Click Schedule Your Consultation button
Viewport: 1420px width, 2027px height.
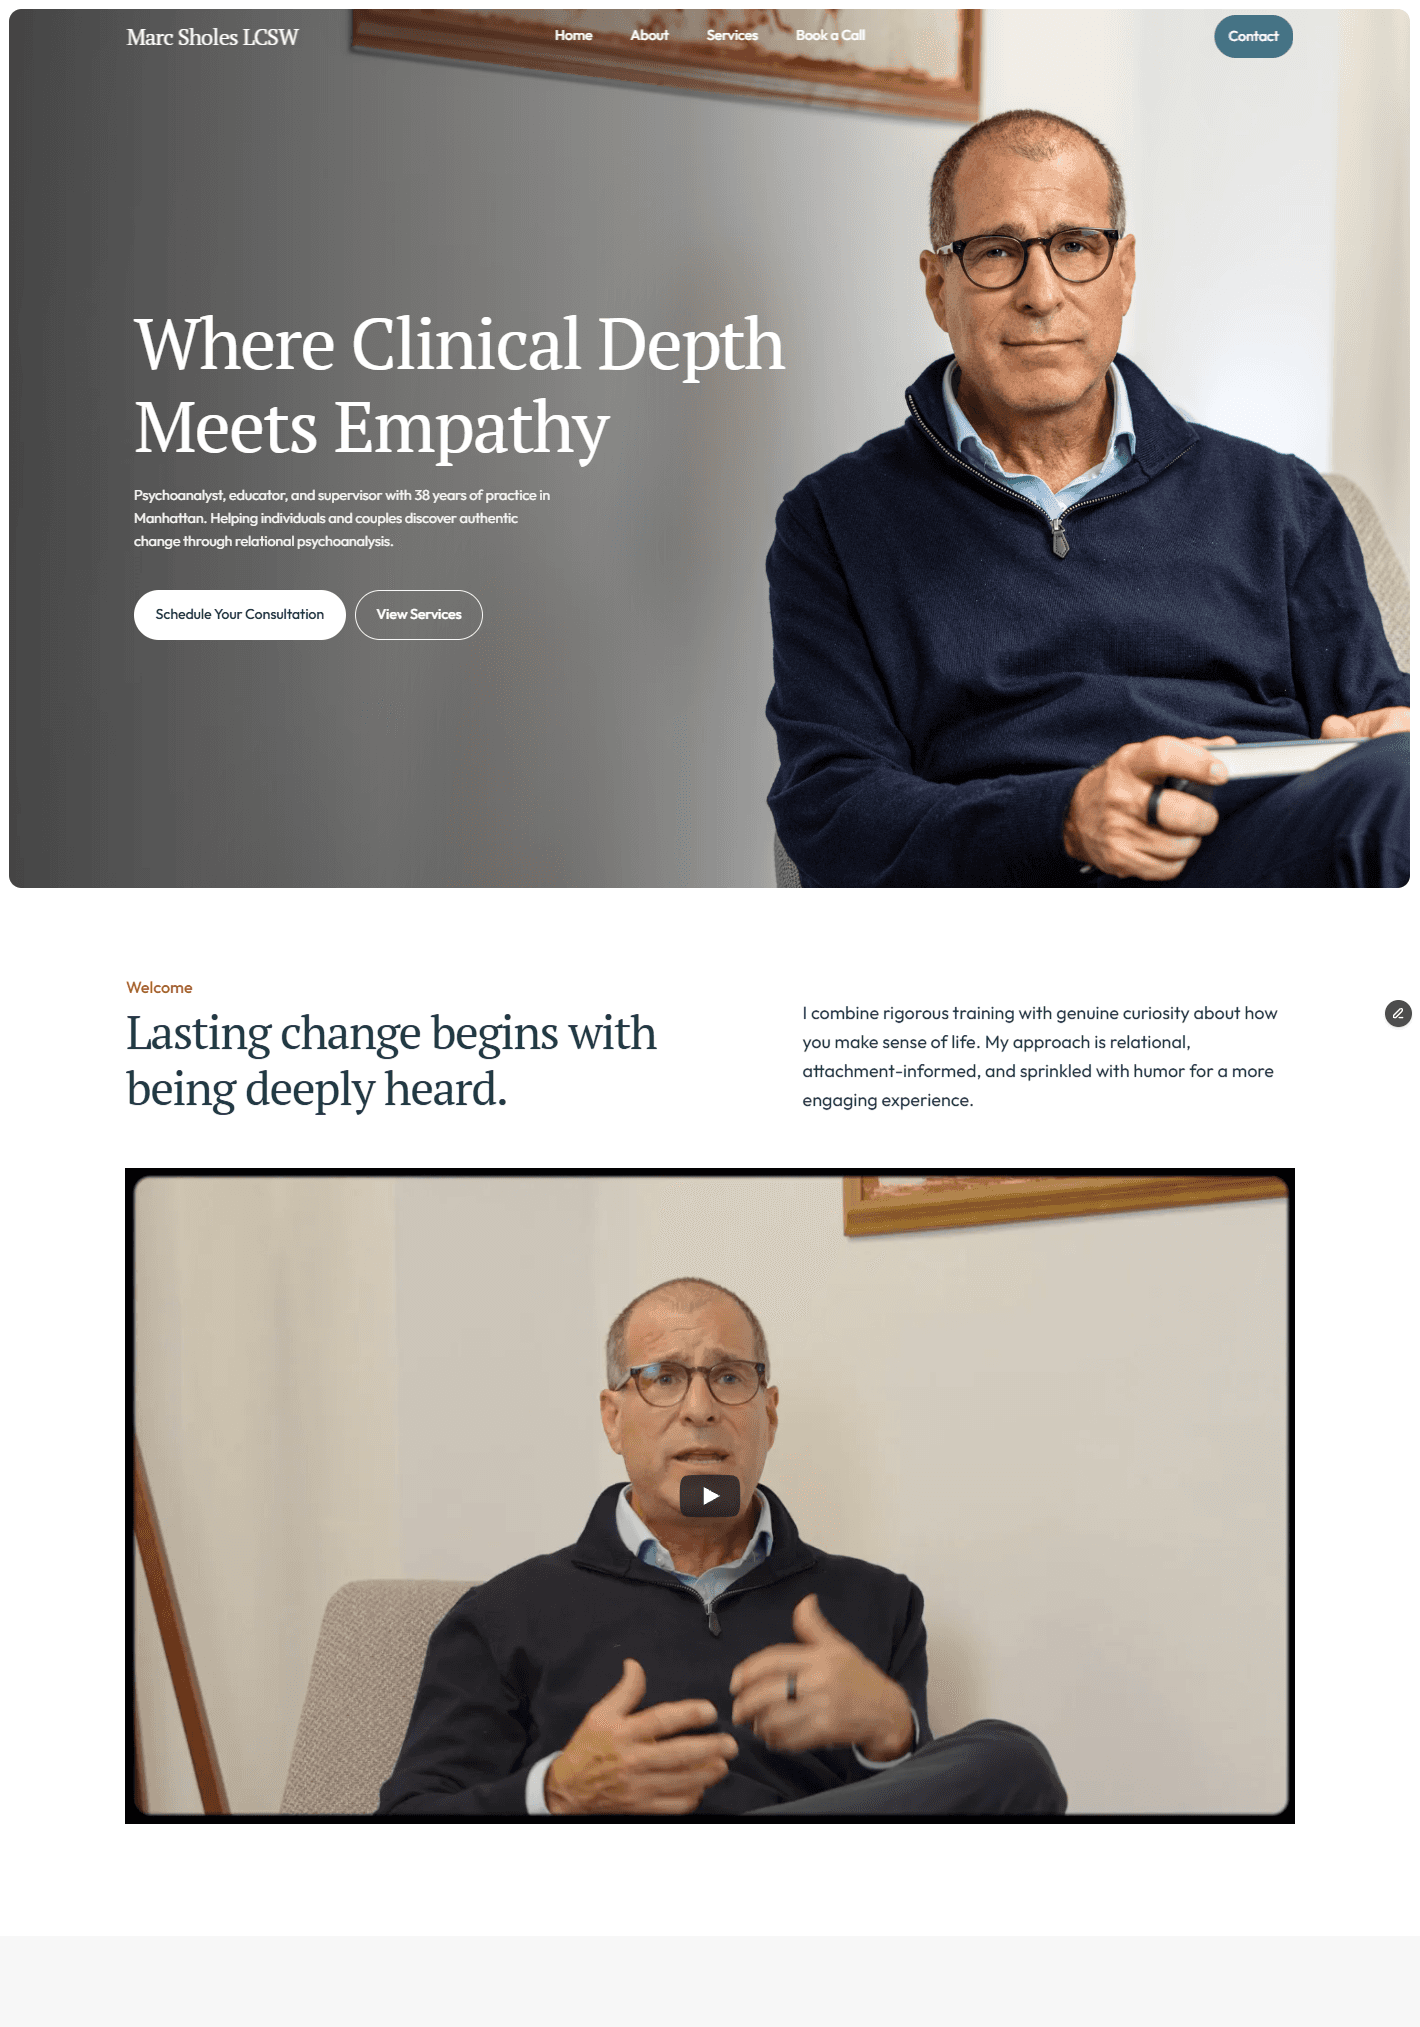tap(240, 615)
